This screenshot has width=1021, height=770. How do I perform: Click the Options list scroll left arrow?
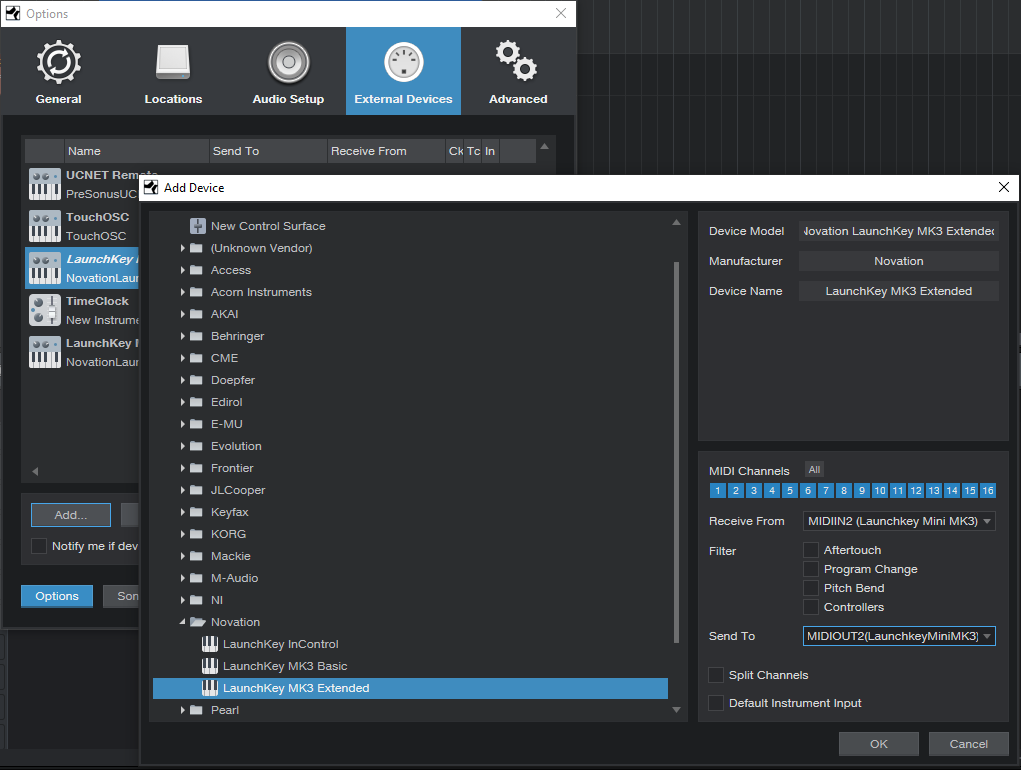click(x=35, y=471)
